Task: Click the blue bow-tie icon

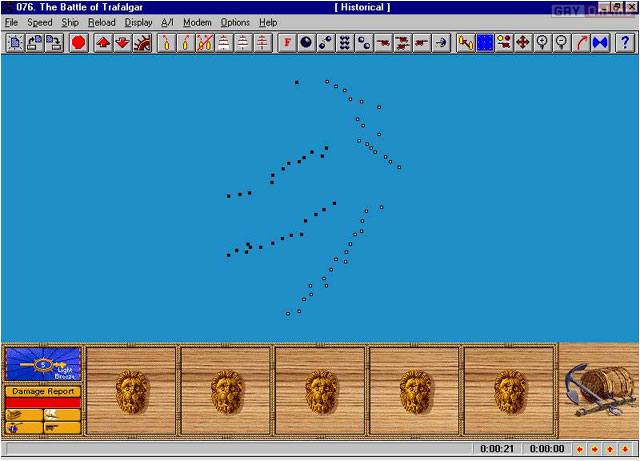Action: [x=600, y=42]
